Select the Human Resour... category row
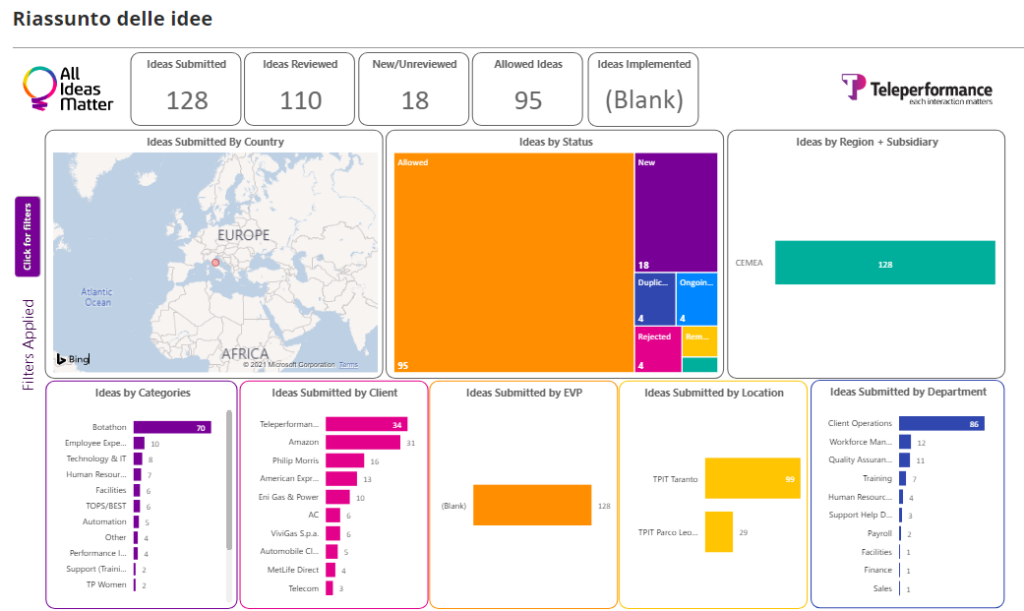The height and width of the screenshot is (611, 1024). coord(109,475)
